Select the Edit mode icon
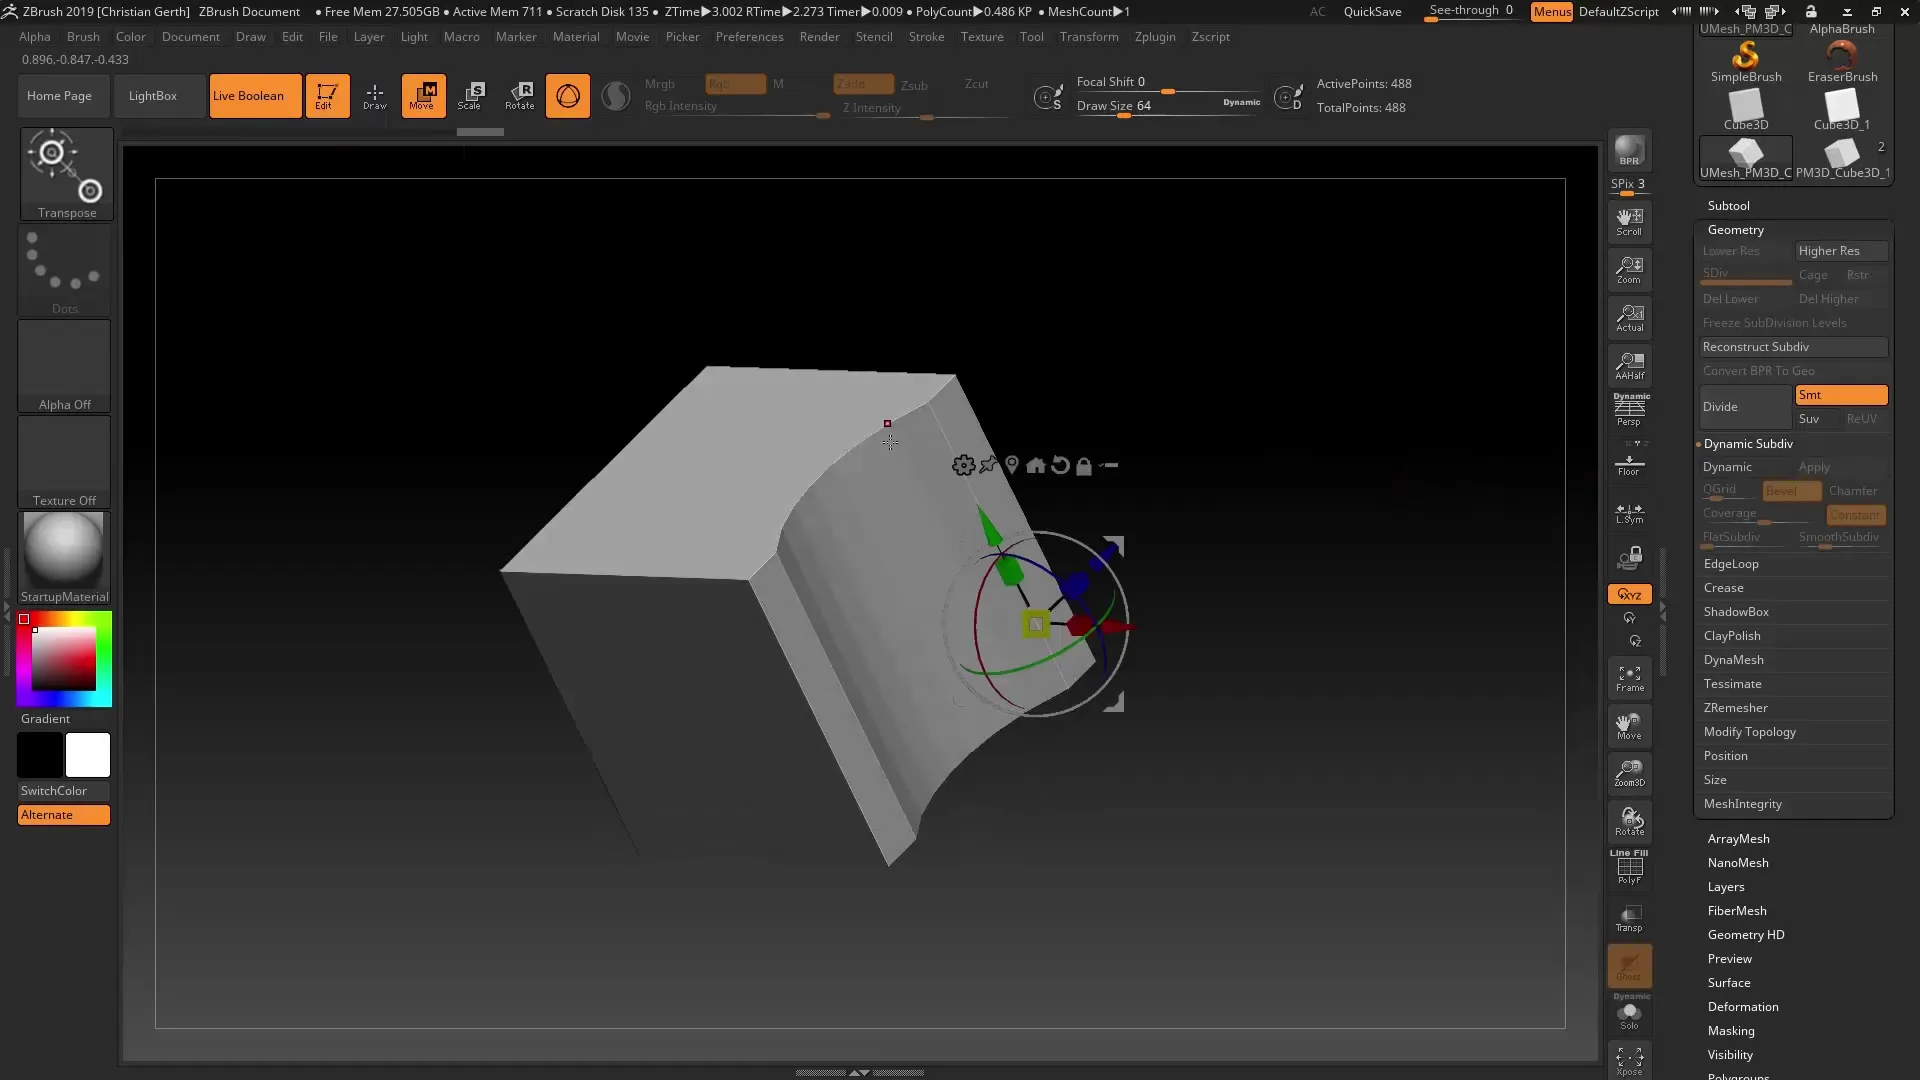Viewport: 1920px width, 1080px height. click(x=327, y=96)
